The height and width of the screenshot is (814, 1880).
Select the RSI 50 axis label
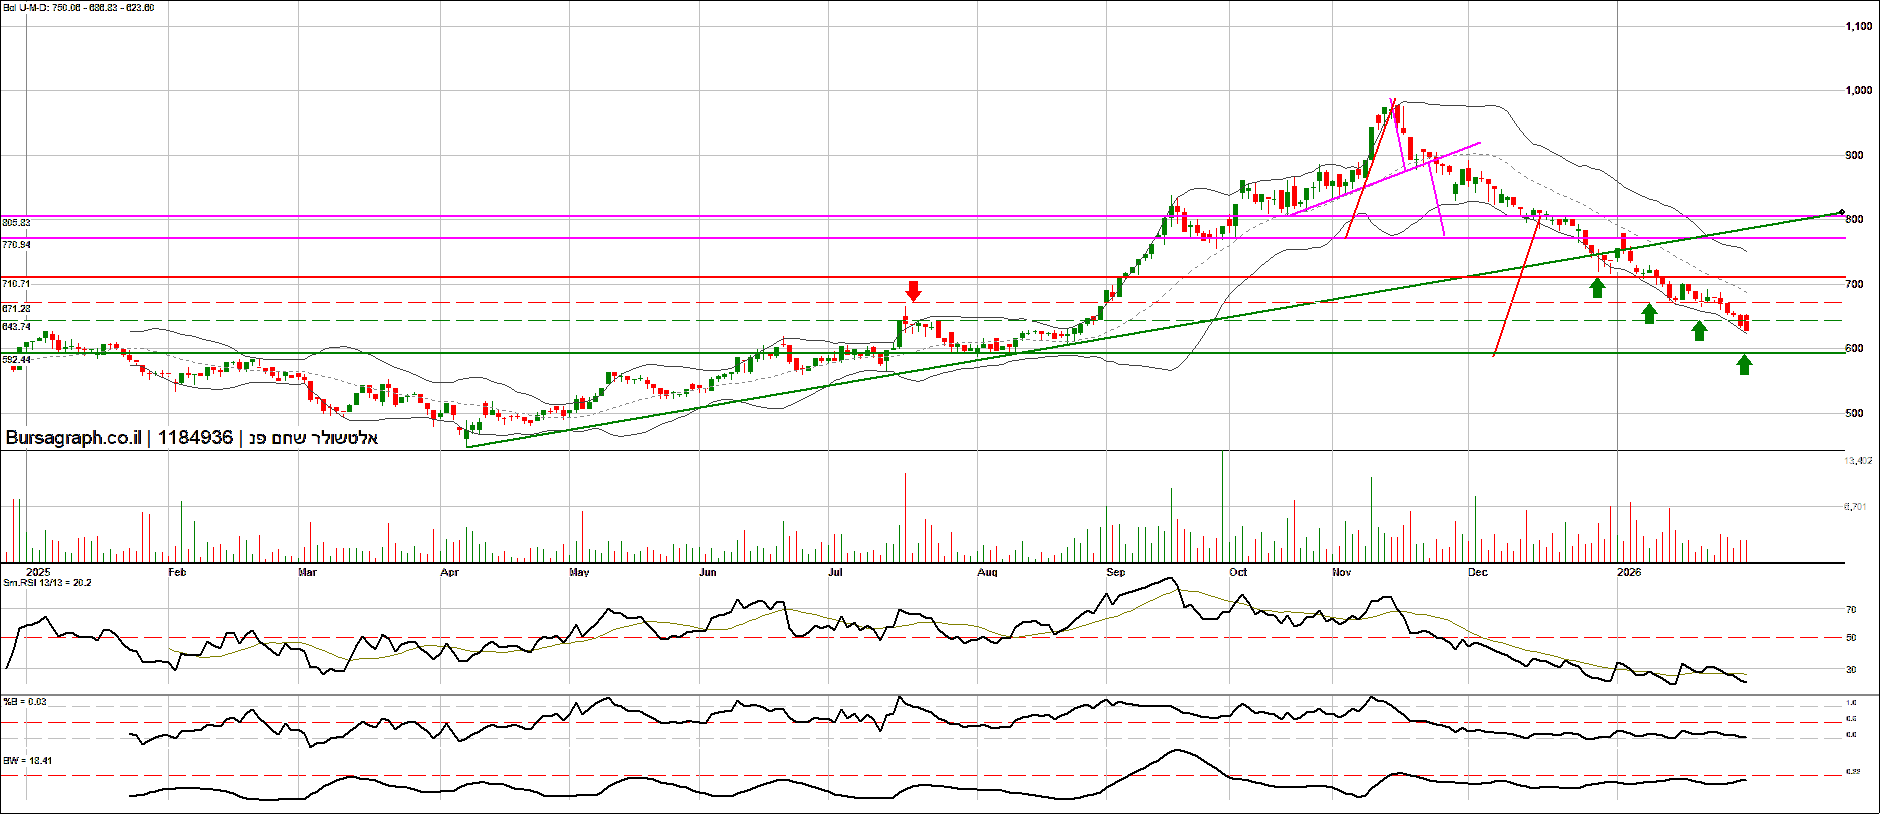[1851, 637]
